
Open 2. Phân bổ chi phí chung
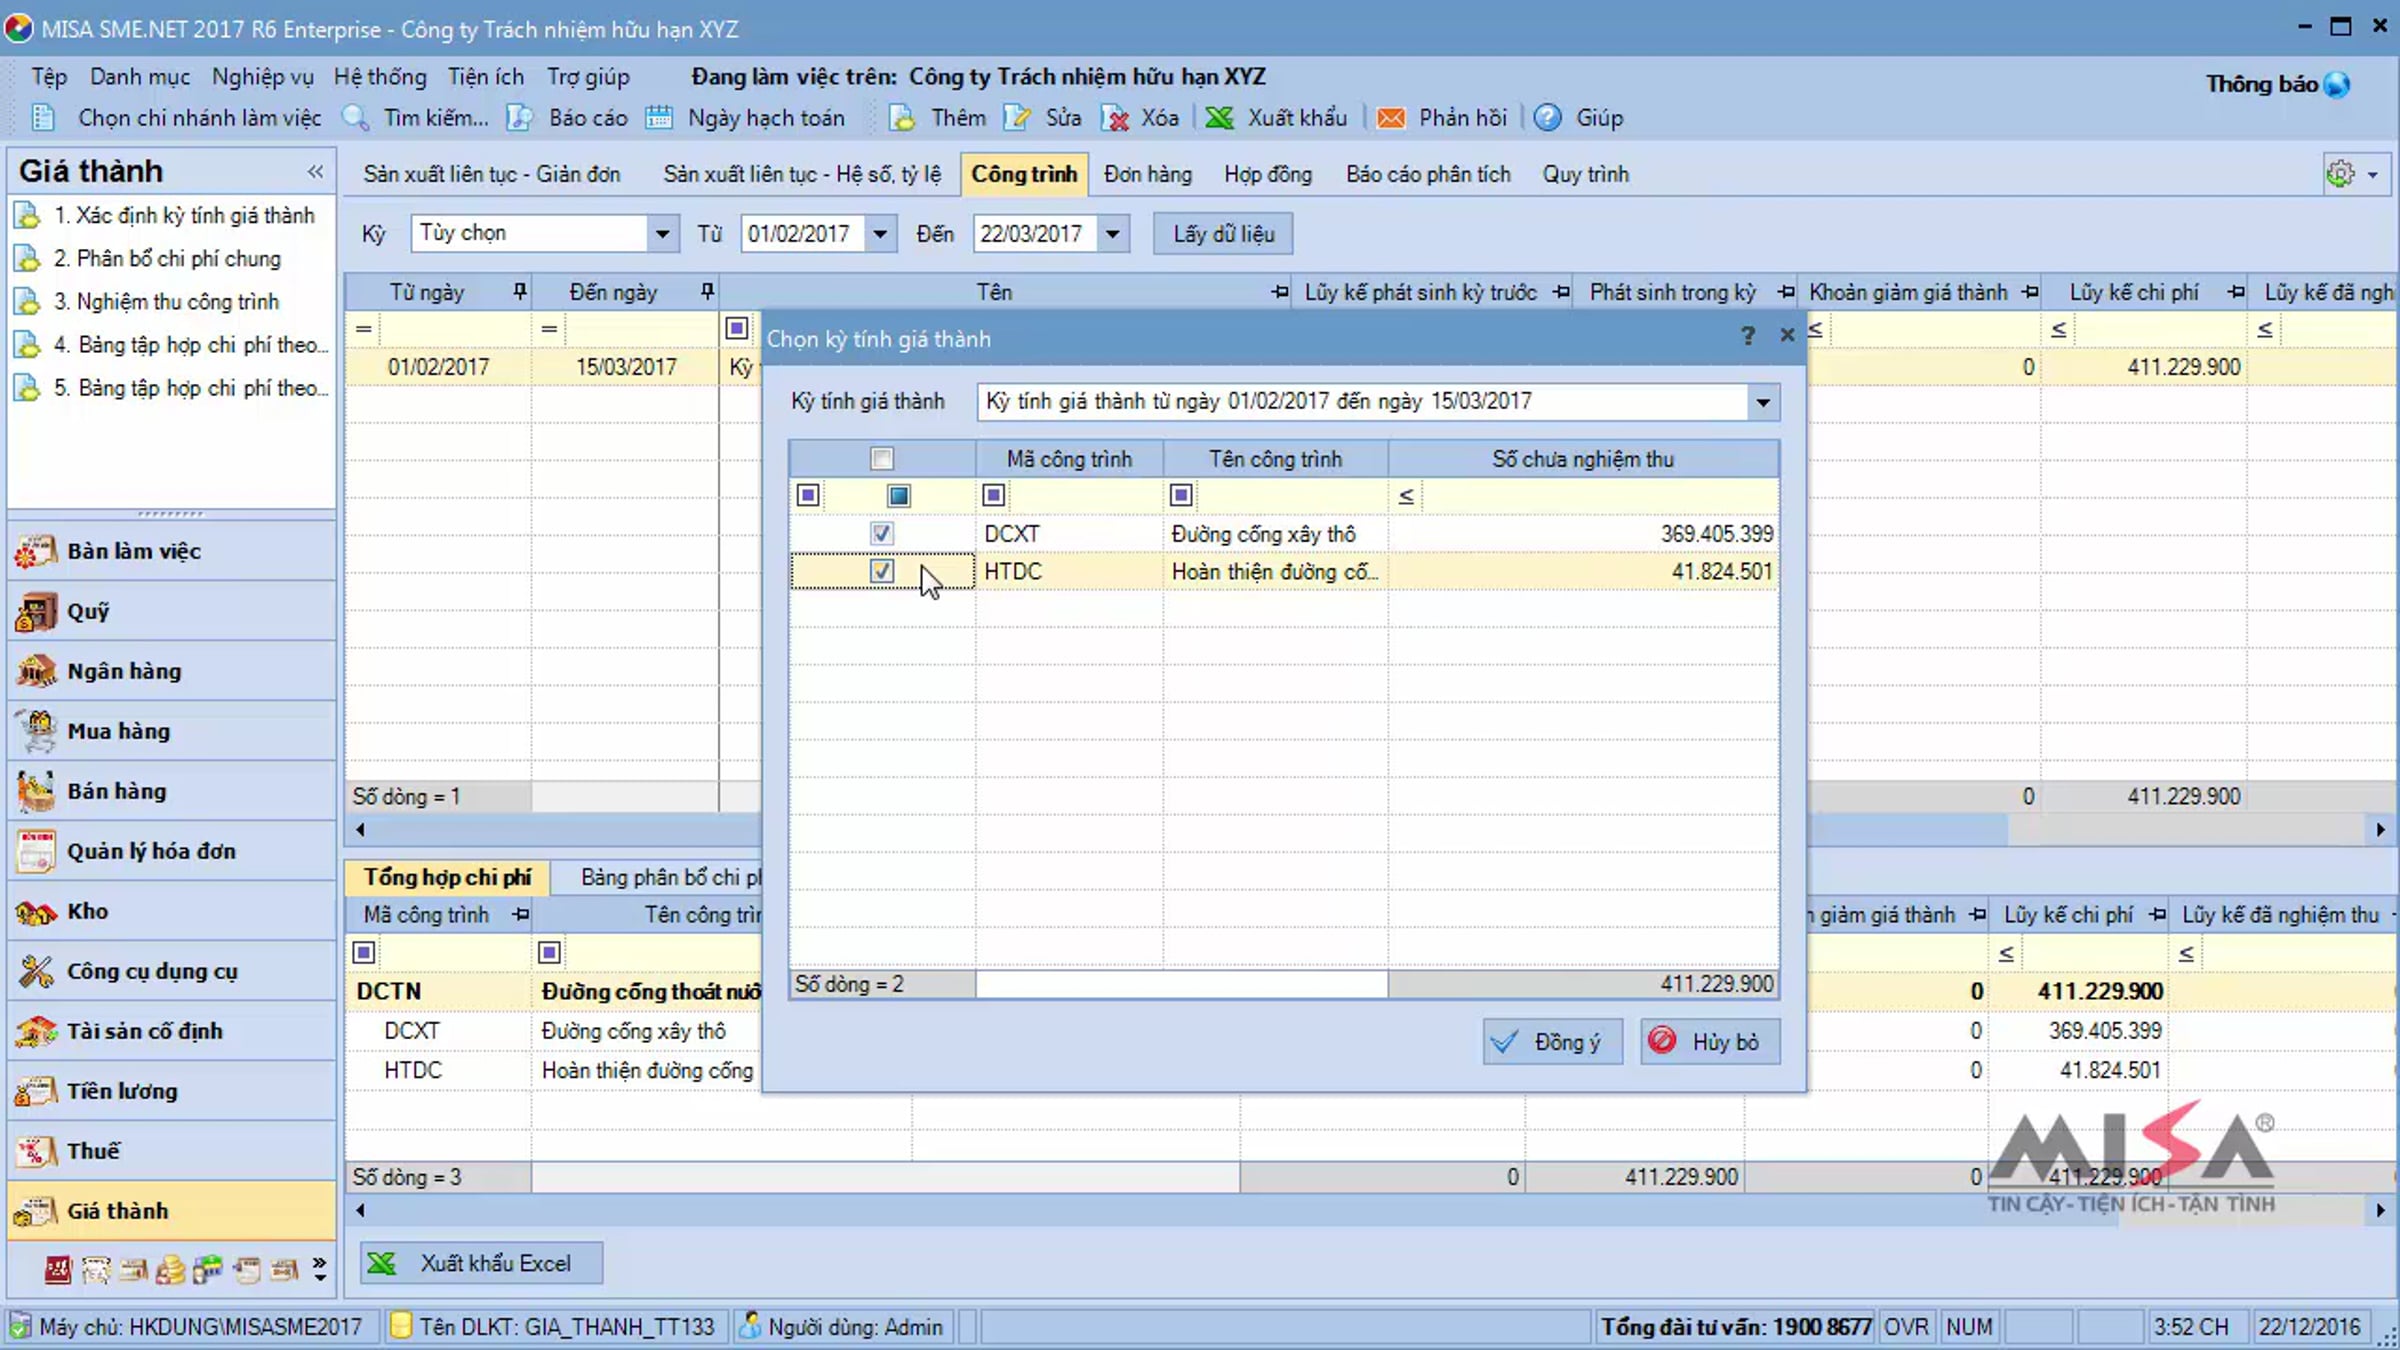167,258
